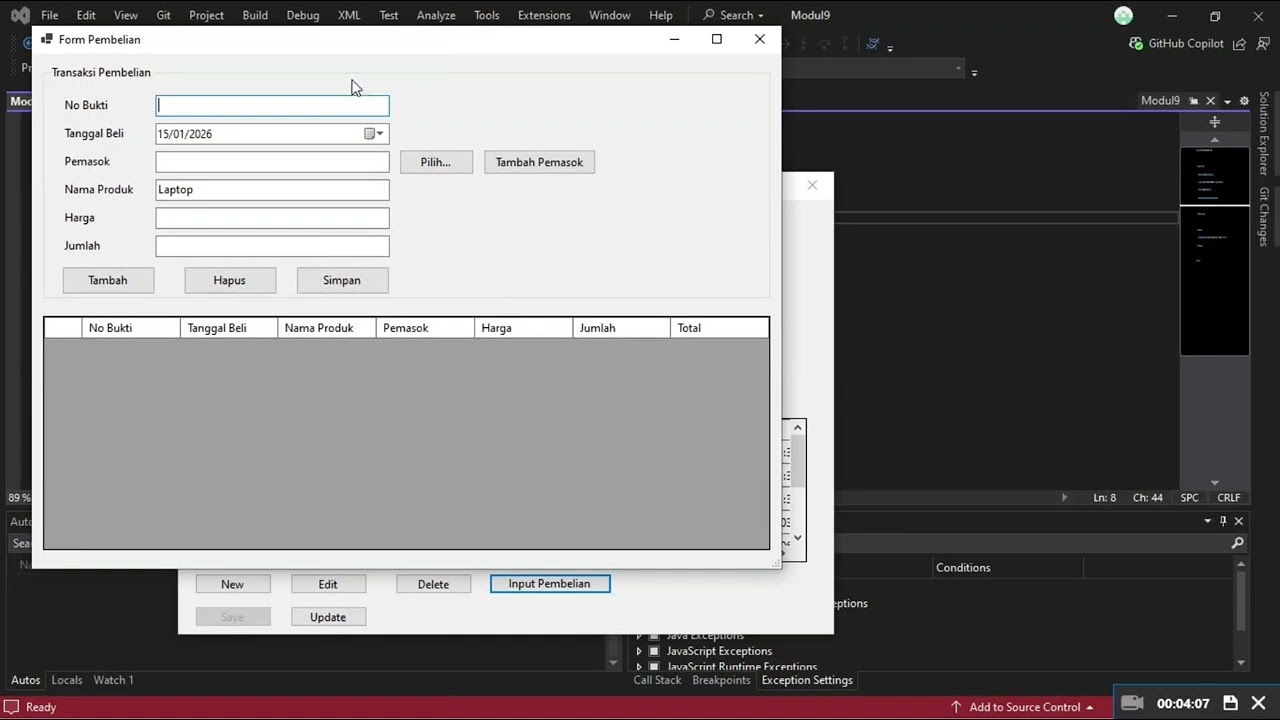This screenshot has width=1280, height=720.
Task: Click the Pilih... button
Action: [436, 162]
